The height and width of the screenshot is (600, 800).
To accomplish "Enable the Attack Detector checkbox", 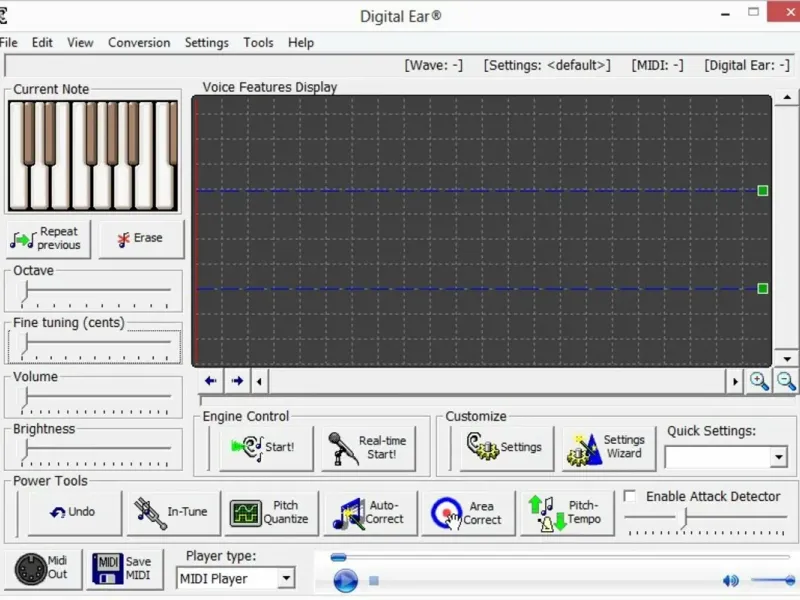I will coord(631,496).
